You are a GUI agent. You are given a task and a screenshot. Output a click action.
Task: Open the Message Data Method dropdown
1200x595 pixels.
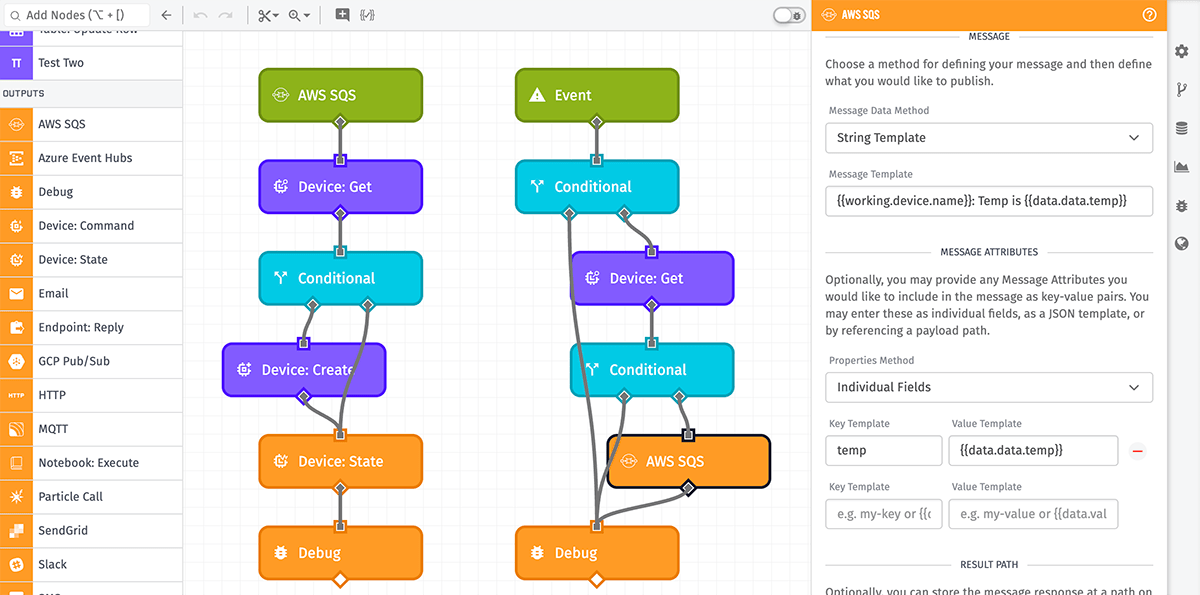988,138
